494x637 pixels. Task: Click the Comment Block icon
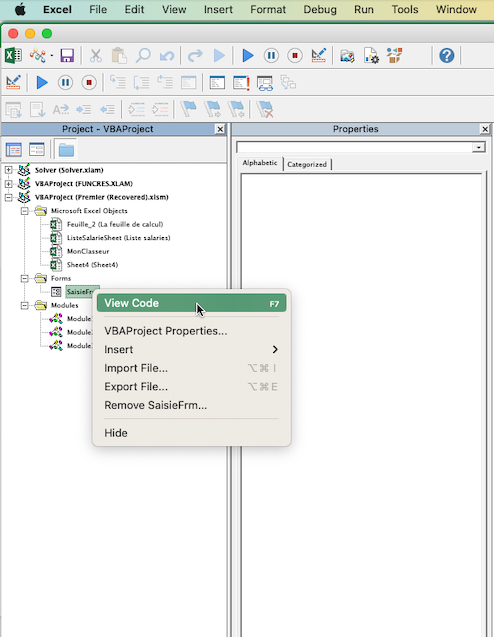[x=136, y=109]
